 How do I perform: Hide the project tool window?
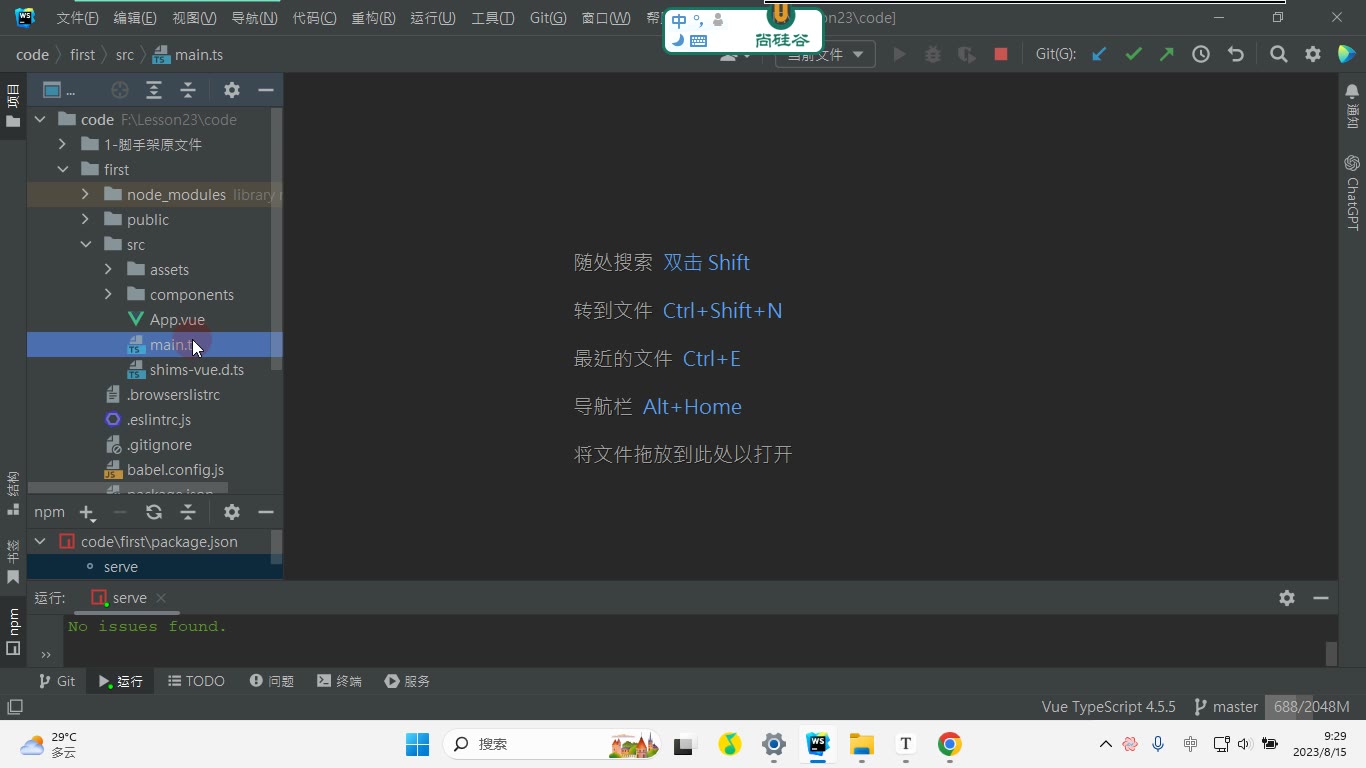[266, 90]
